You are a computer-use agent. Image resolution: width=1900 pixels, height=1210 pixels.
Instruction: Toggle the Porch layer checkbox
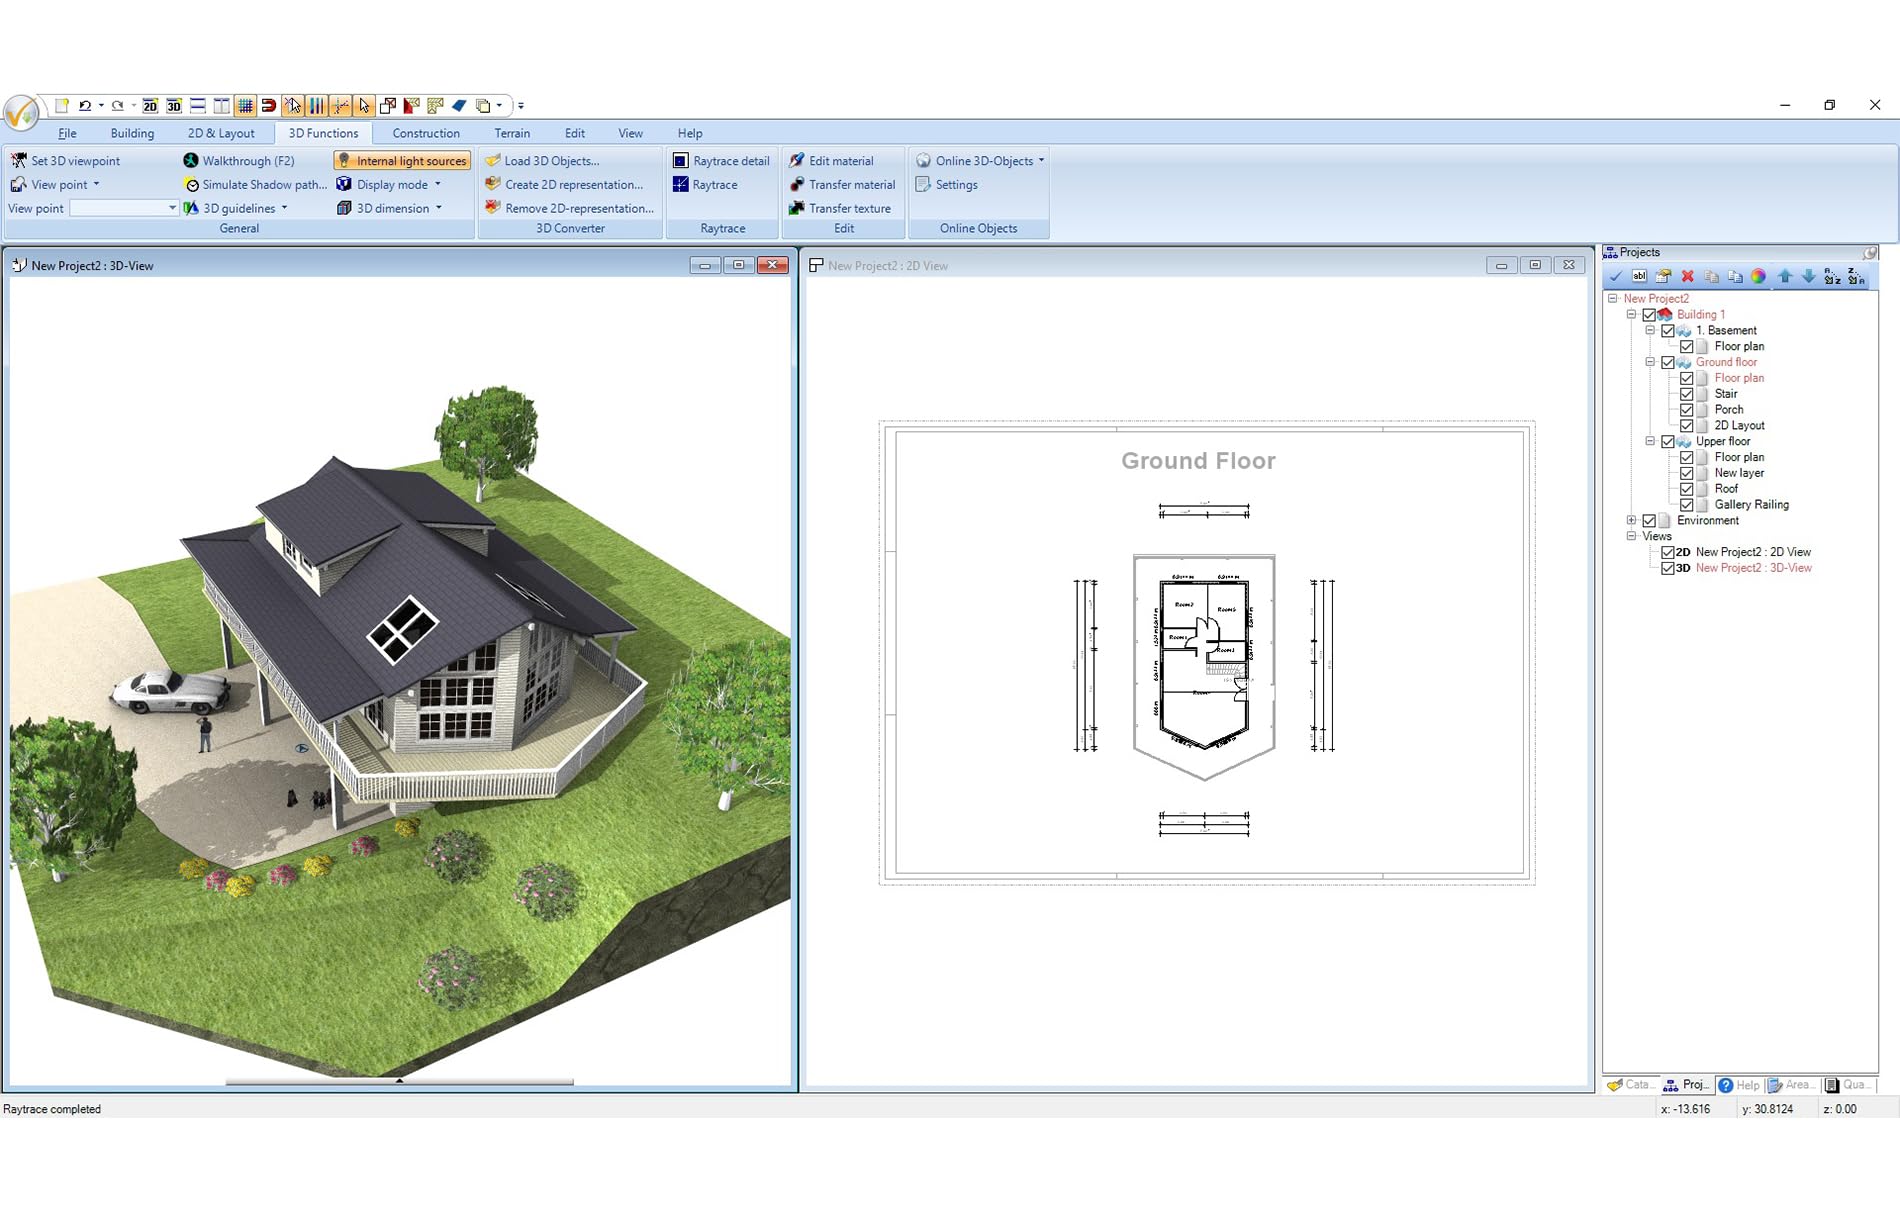[1687, 410]
